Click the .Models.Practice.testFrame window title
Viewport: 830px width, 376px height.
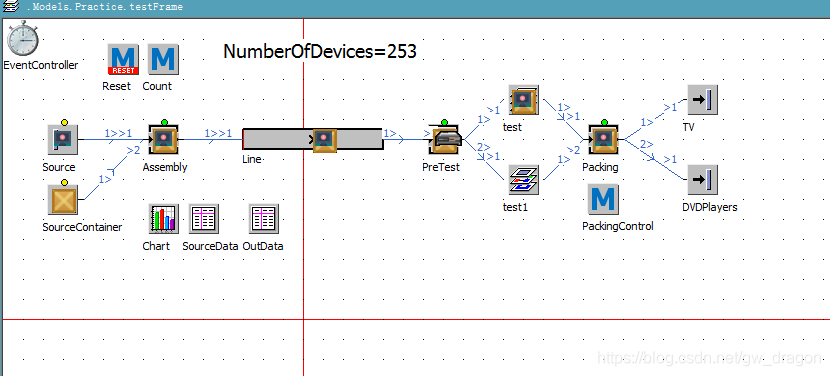click(104, 7)
